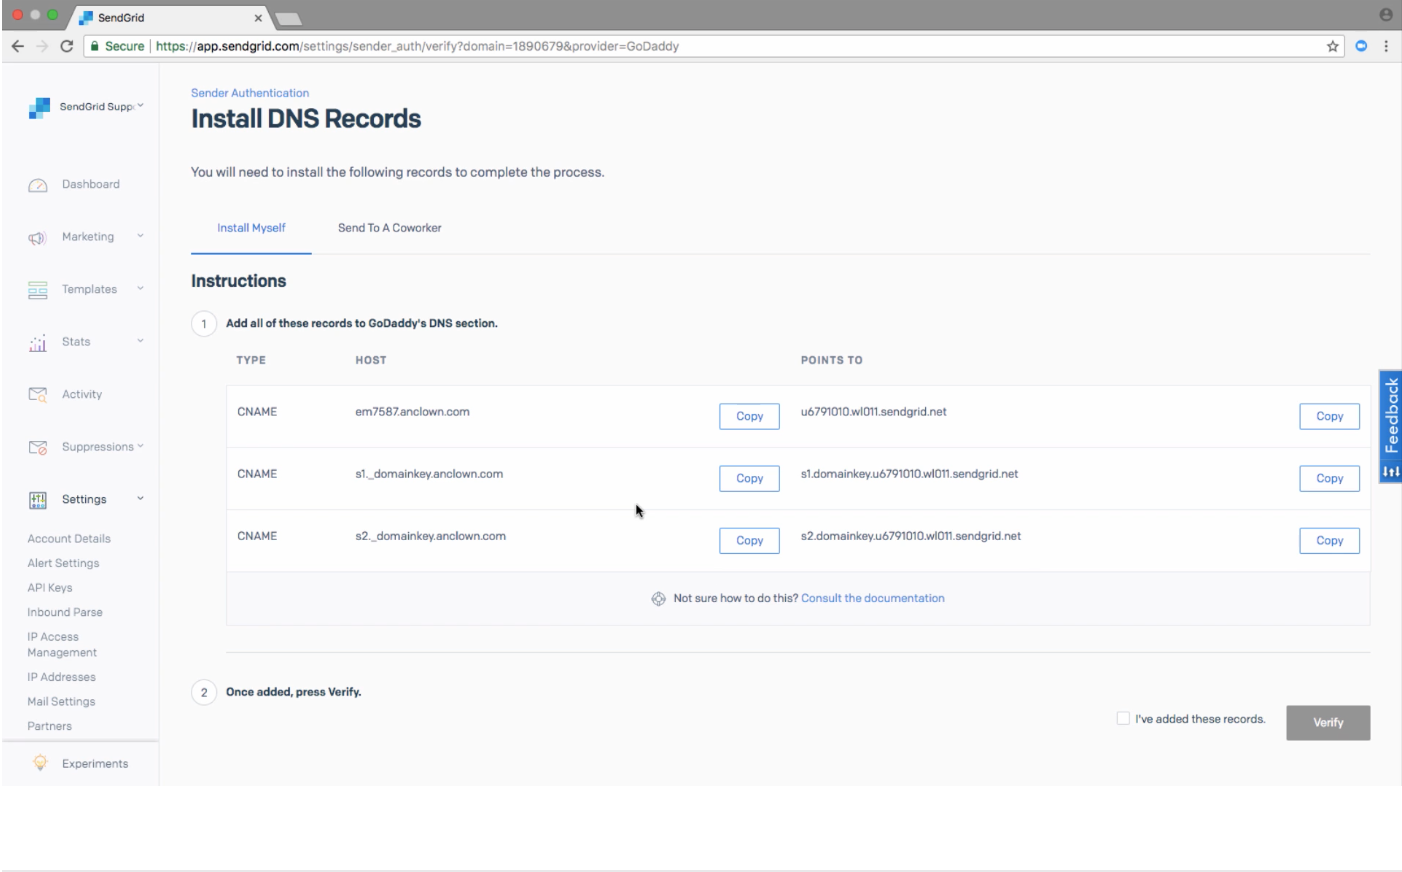Select first row CNAME type cell
This screenshot has width=1402, height=872.
pyautogui.click(x=257, y=412)
